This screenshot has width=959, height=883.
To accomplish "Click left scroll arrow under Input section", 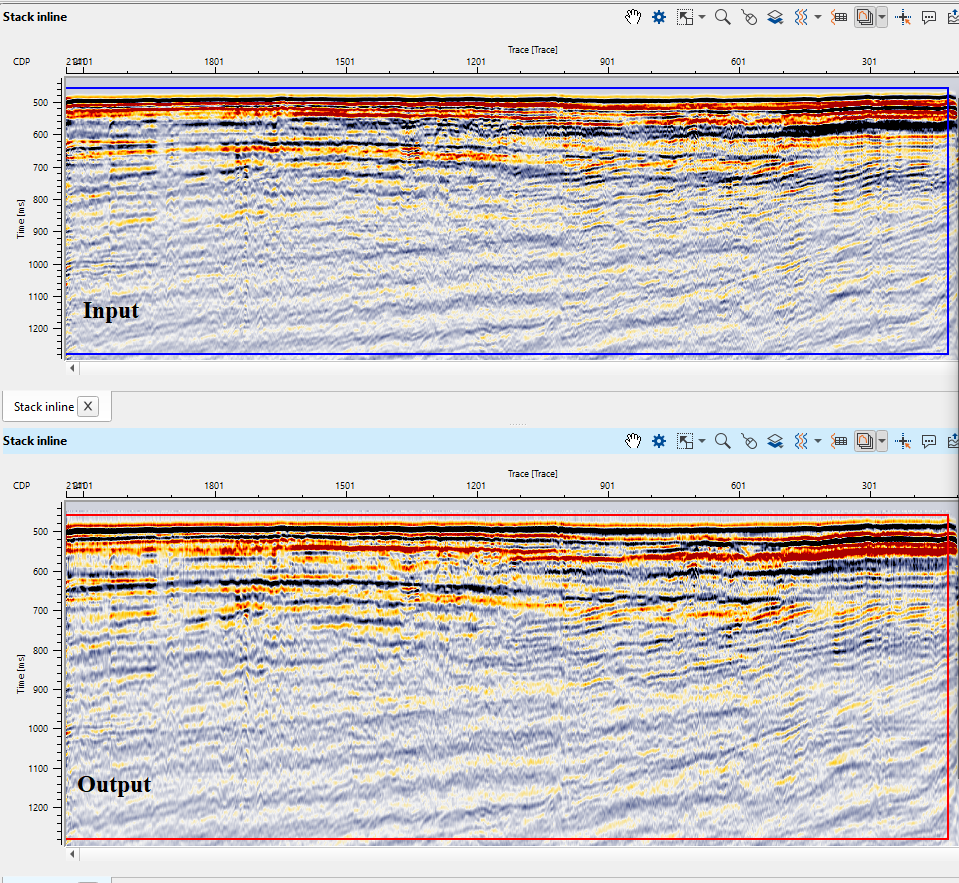I will (x=72, y=368).
